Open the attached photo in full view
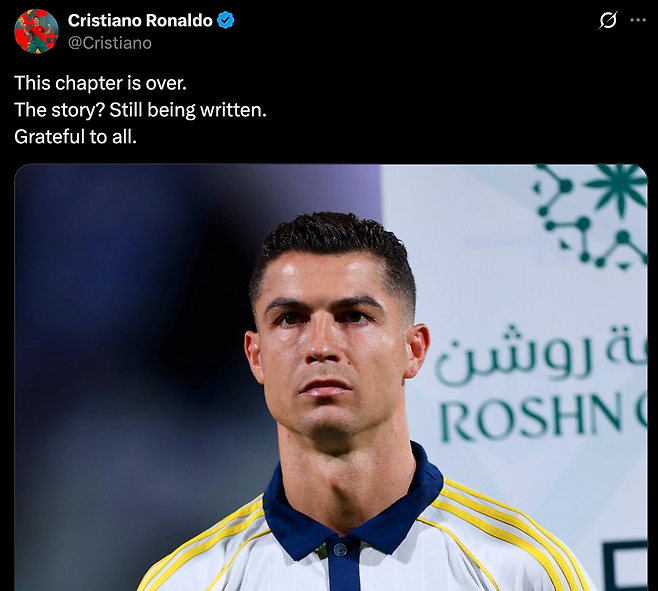The image size is (658, 591). click(331, 377)
